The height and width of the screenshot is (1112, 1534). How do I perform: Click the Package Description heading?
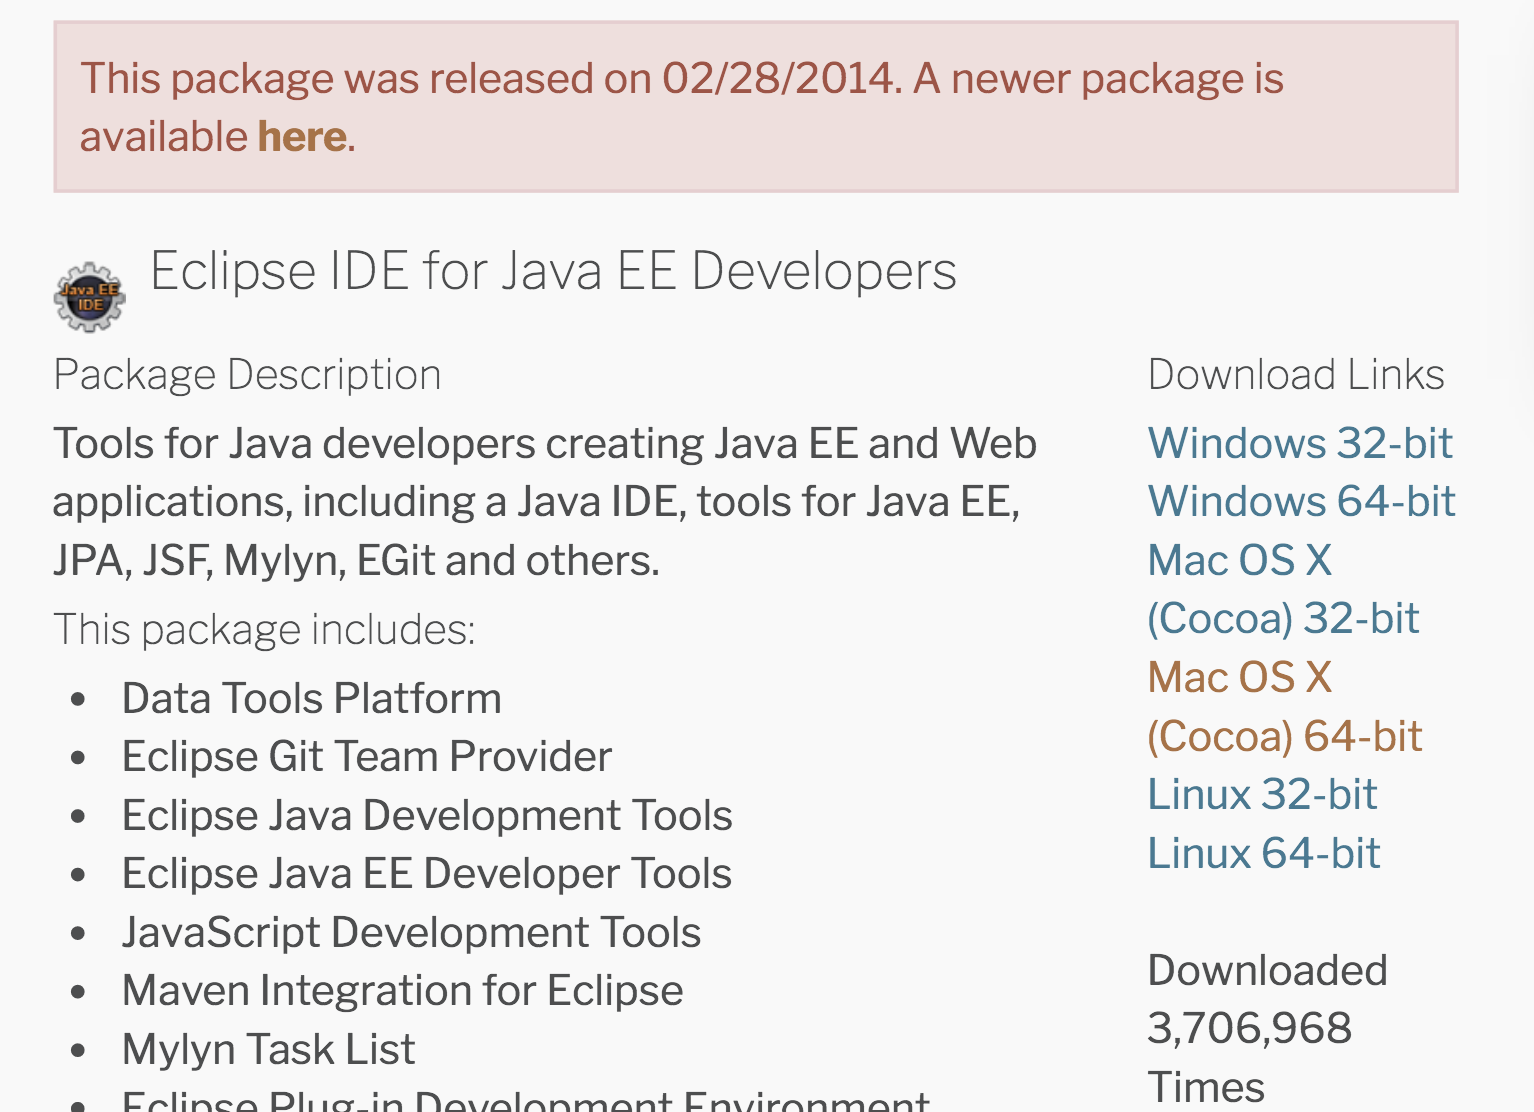tap(247, 375)
